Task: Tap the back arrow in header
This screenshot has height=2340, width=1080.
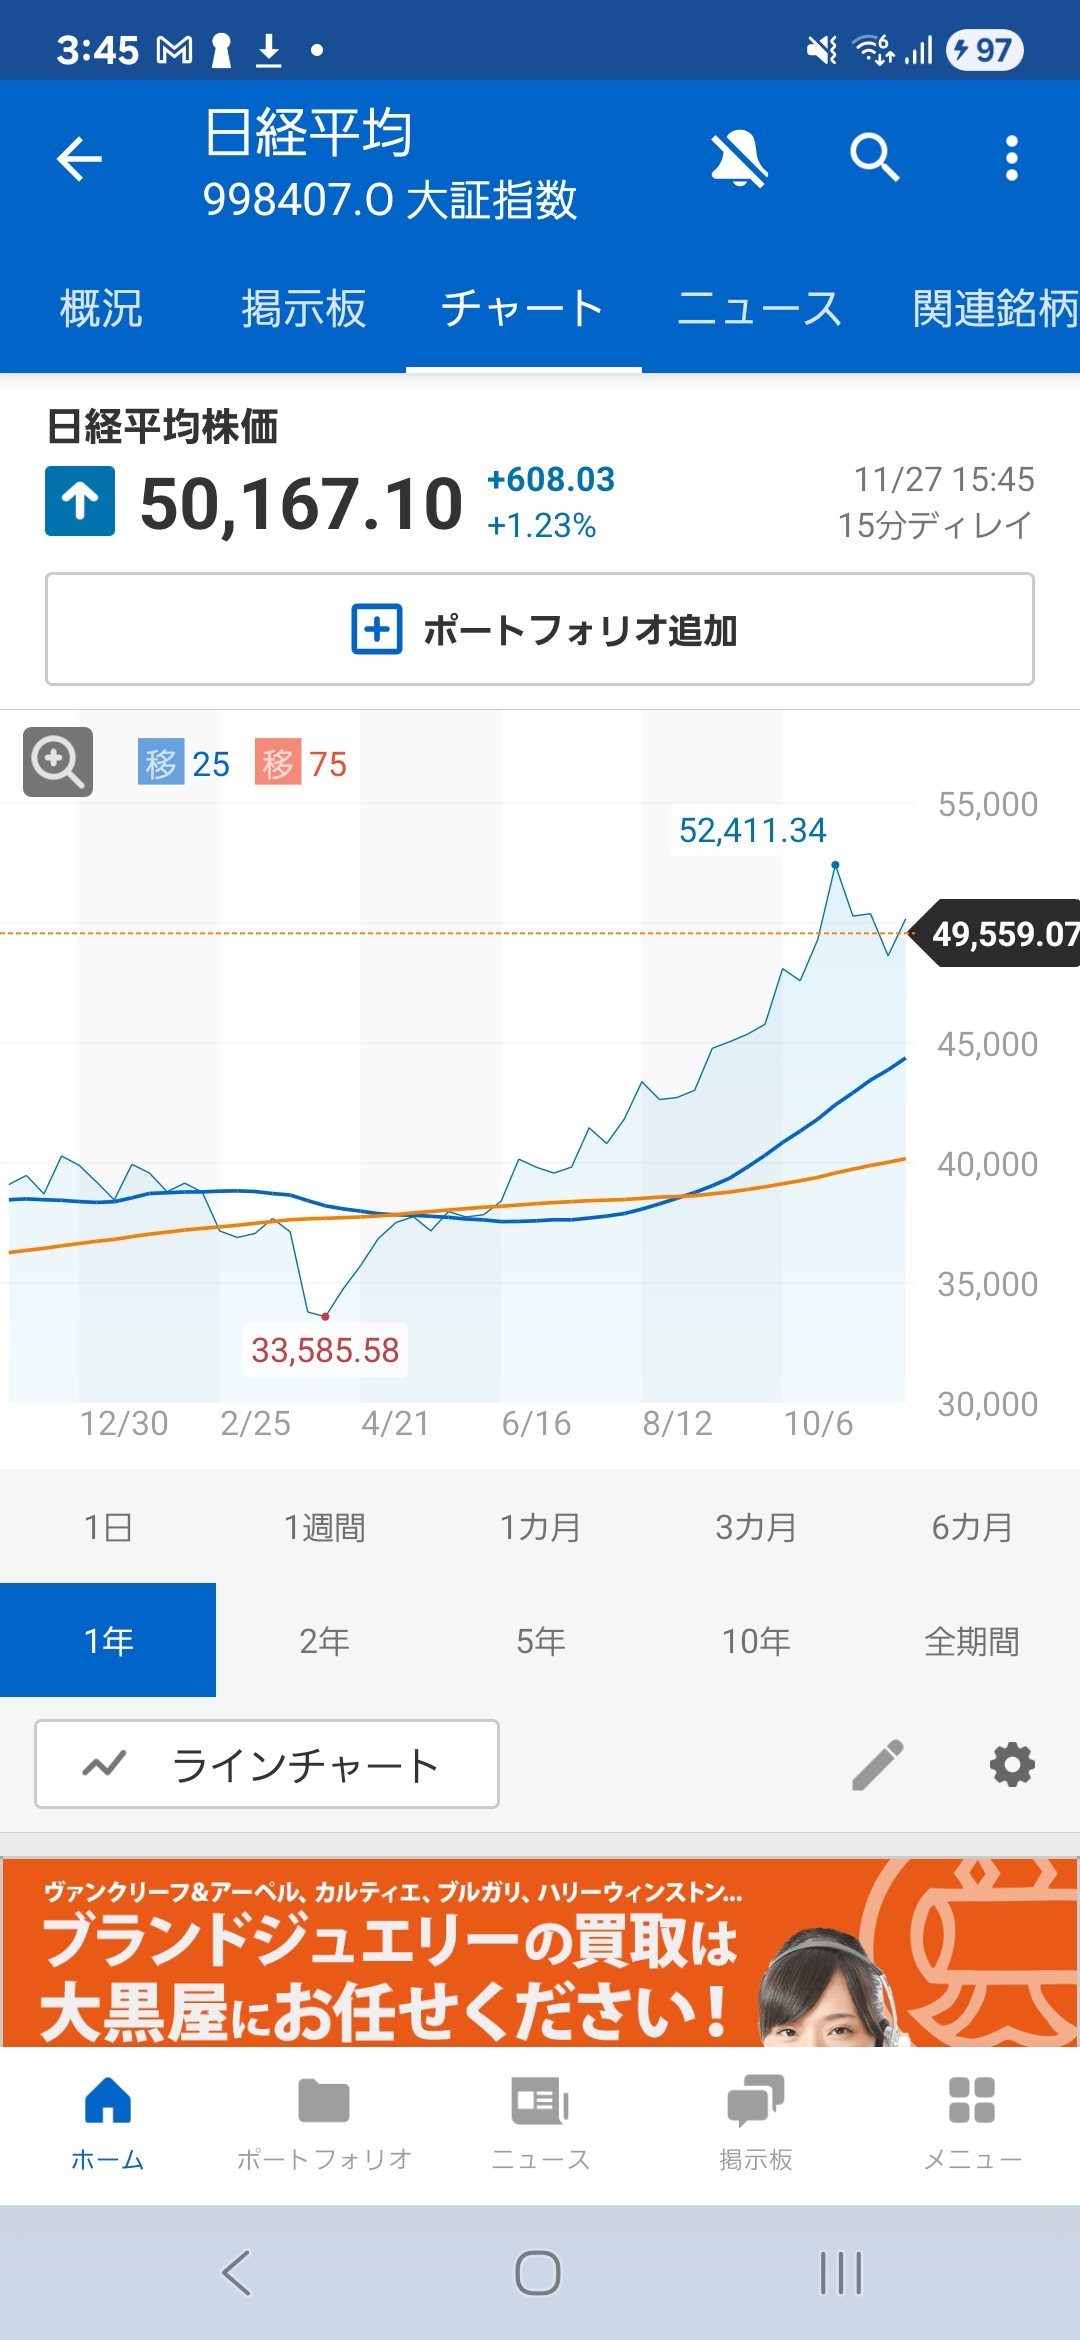Action: coord(80,159)
